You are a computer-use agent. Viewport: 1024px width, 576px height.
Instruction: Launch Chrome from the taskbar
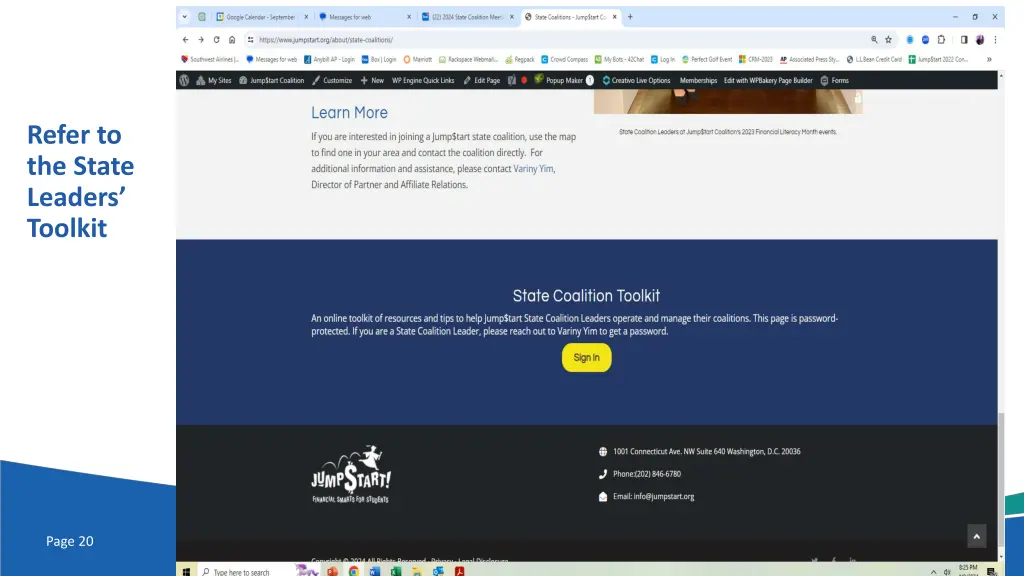353,571
